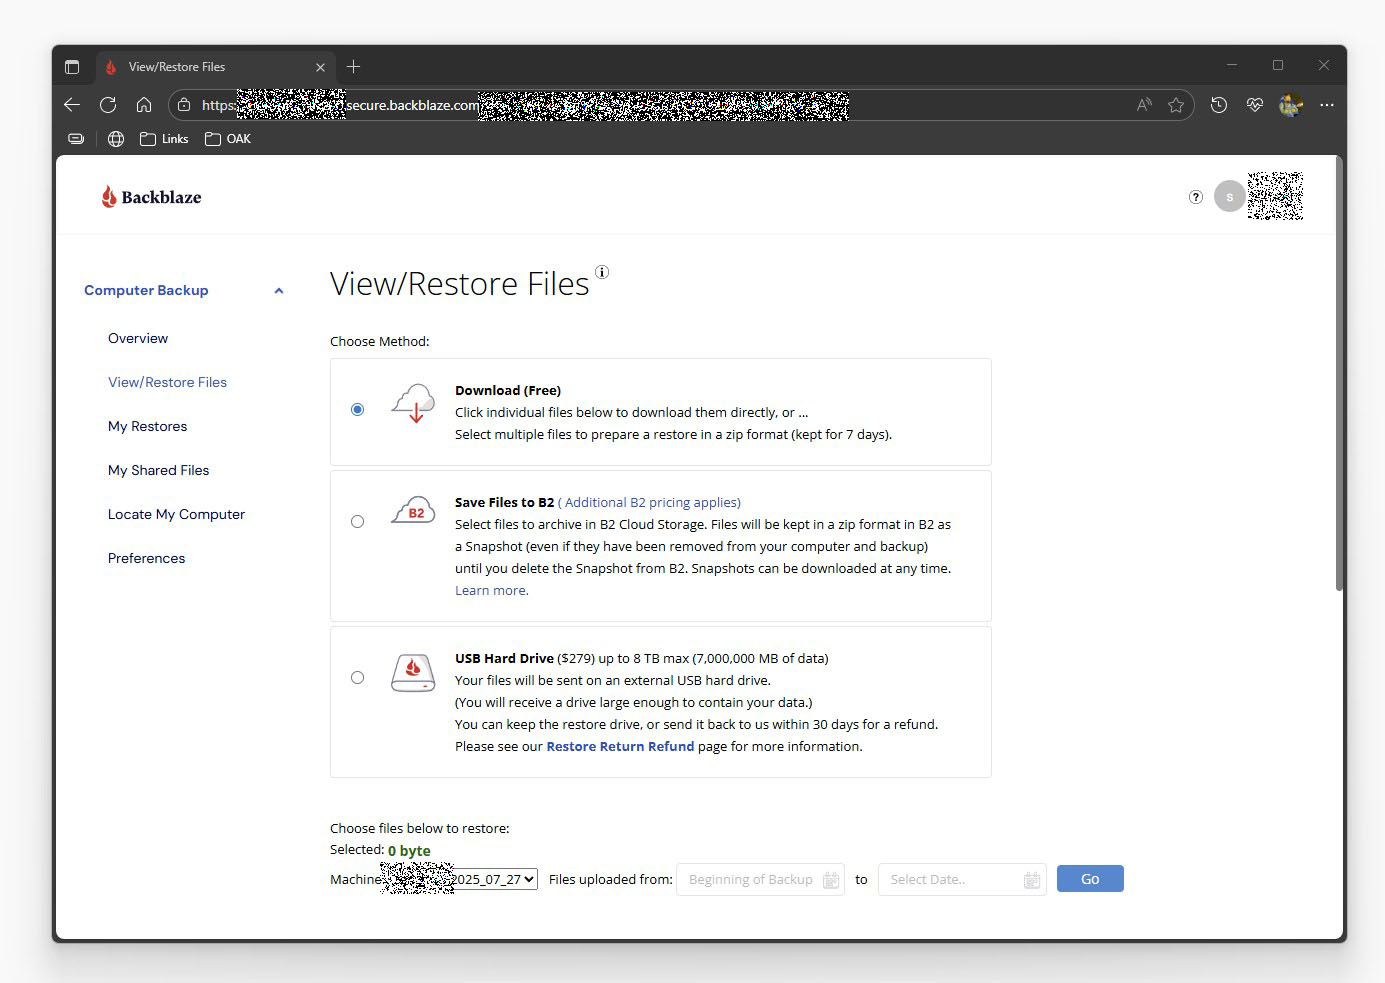Screen dimensions: 1385x983
Task: Open calendar icon in Beginning of Backup field
Action: 830,880
